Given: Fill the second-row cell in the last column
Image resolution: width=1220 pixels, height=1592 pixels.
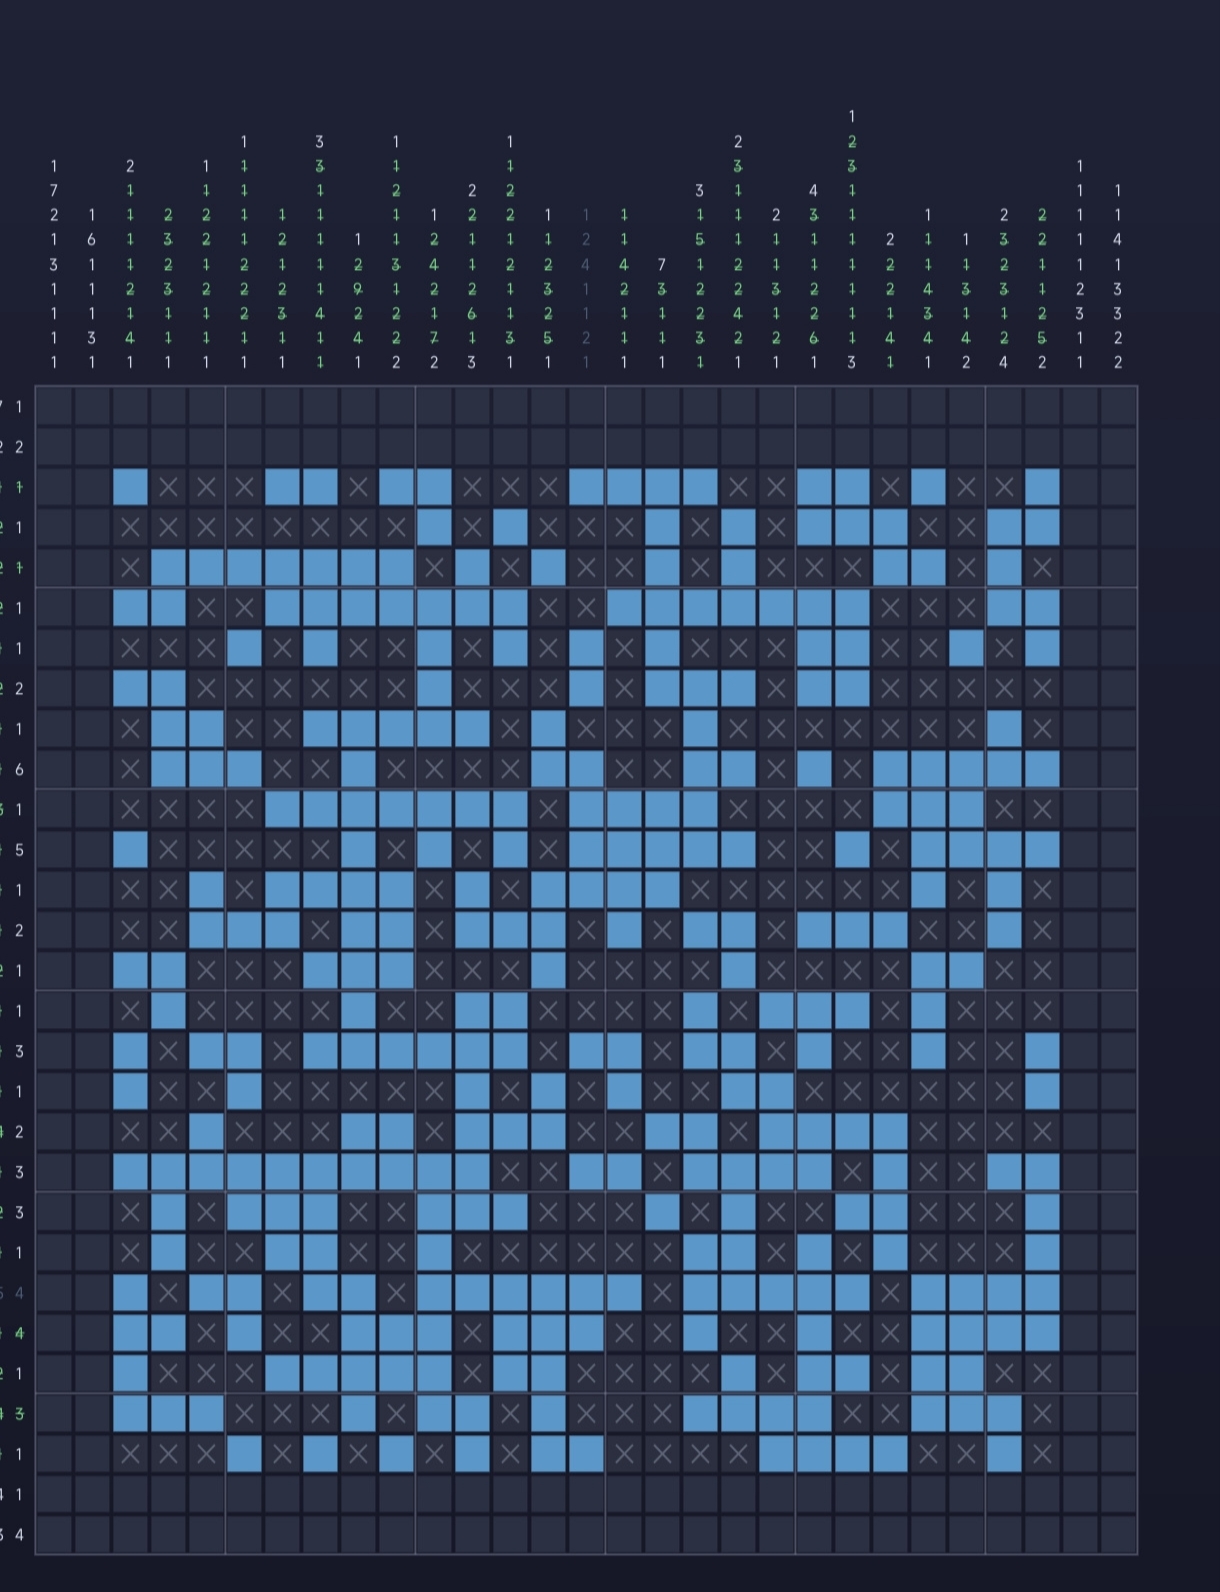Looking at the screenshot, I should pyautogui.click(x=1118, y=447).
